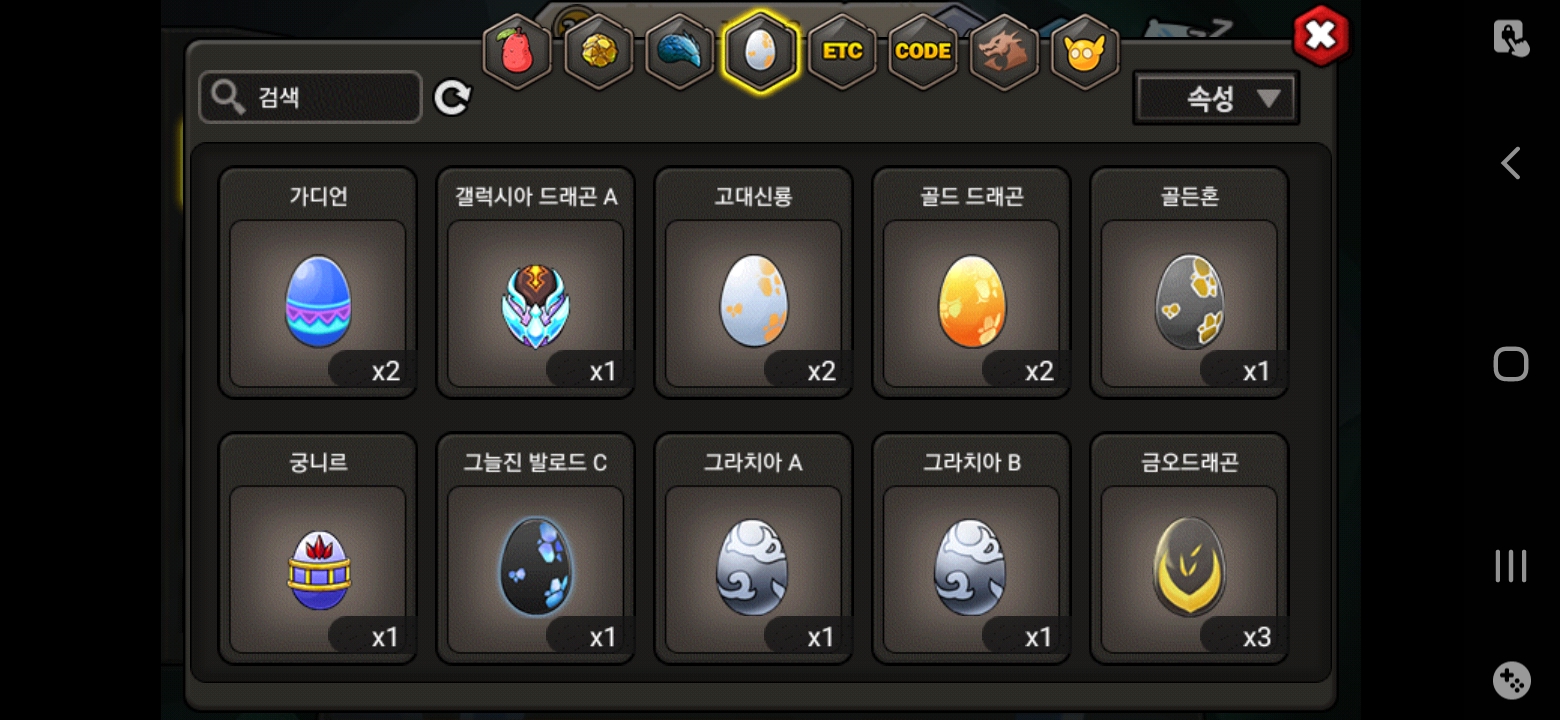Open the blue dragon head tab
Viewport: 1560px width, 720px height.
tap(680, 52)
